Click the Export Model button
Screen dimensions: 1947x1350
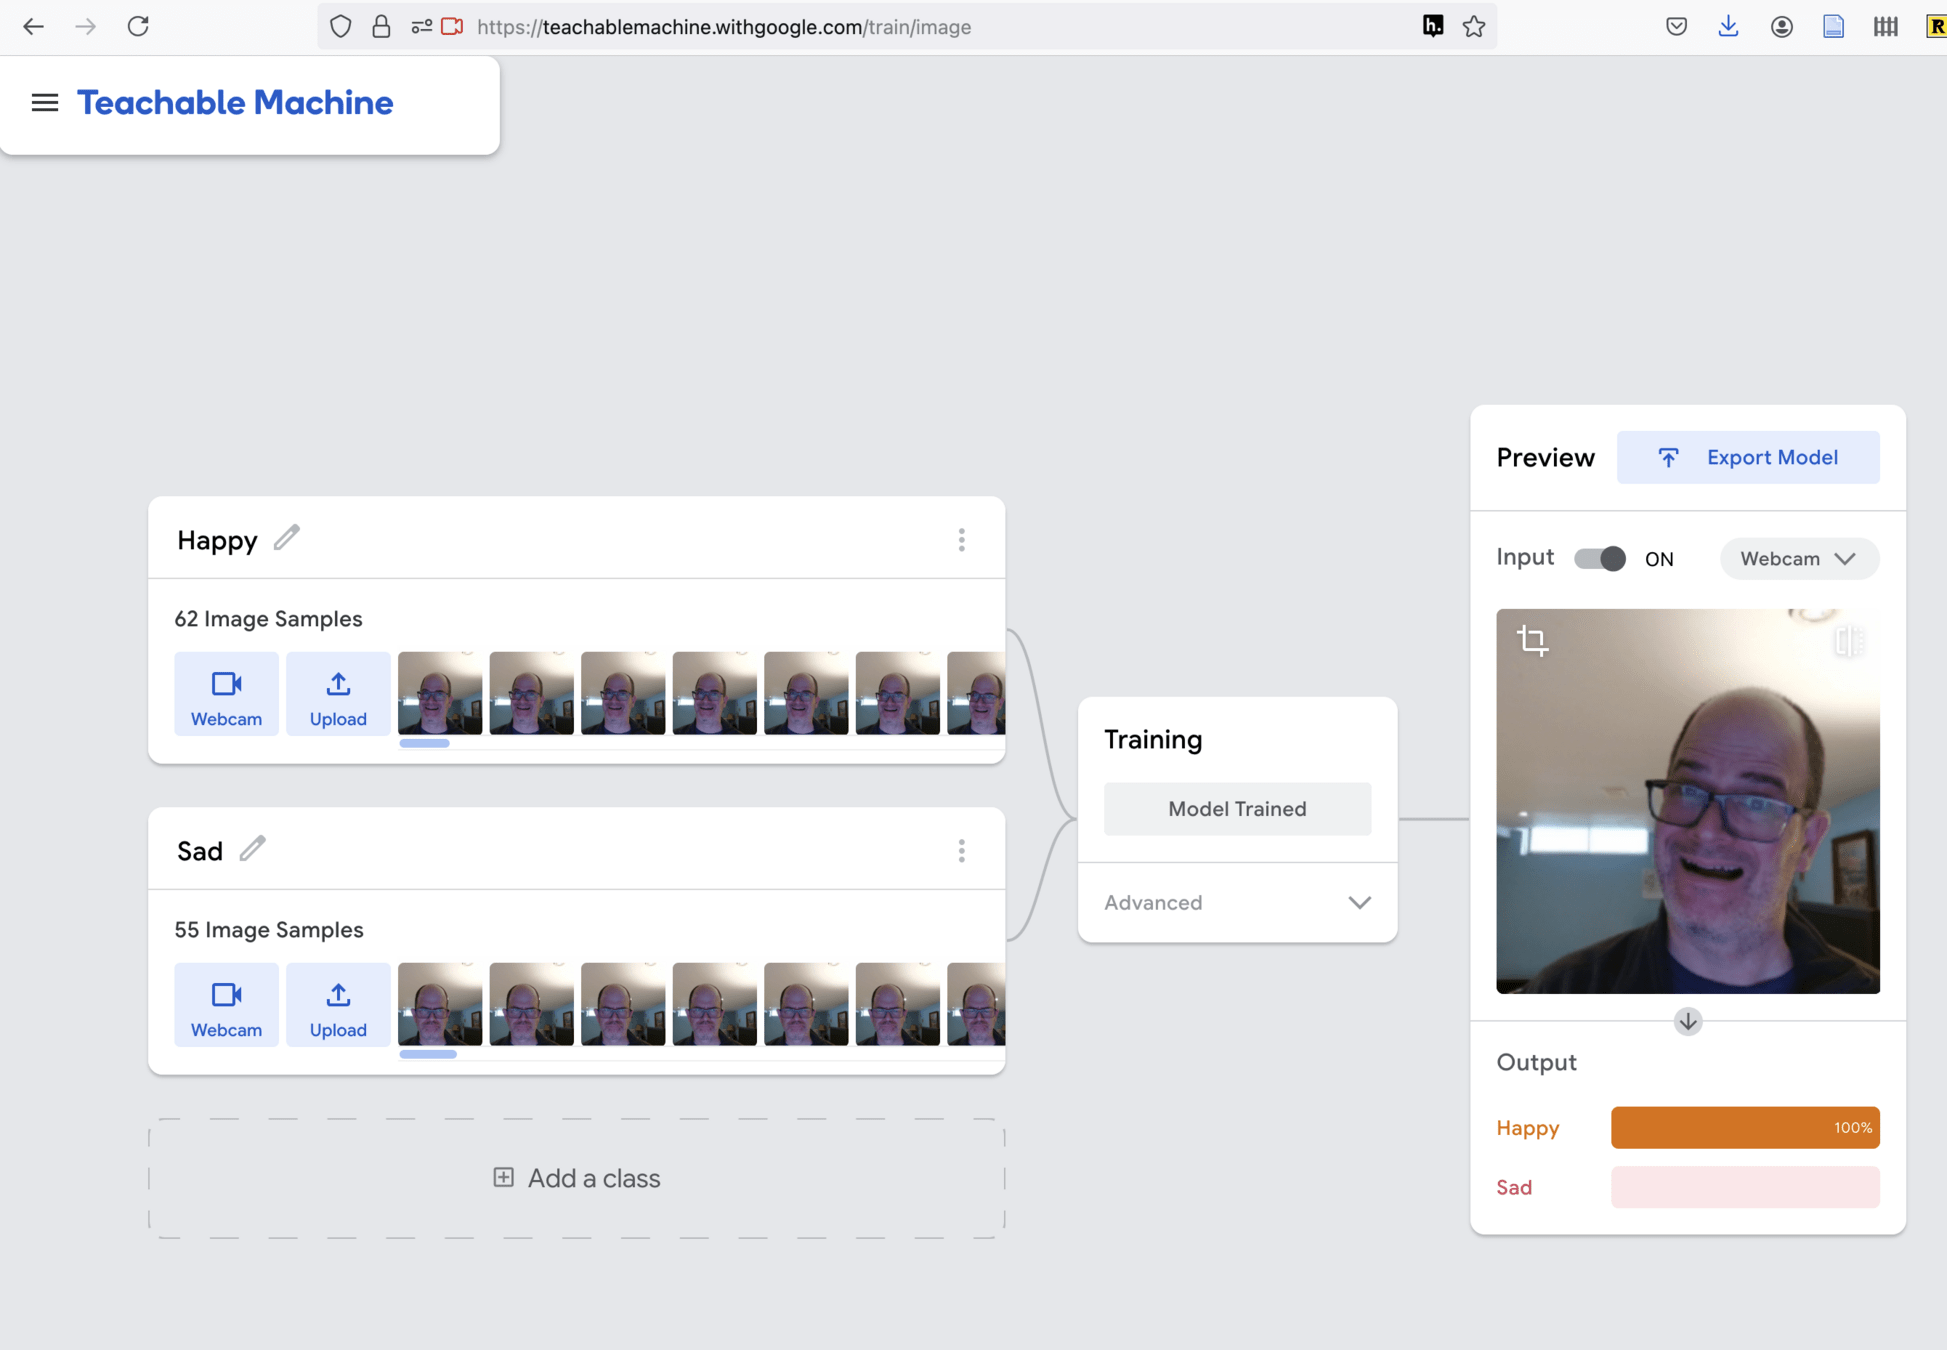coord(1747,457)
